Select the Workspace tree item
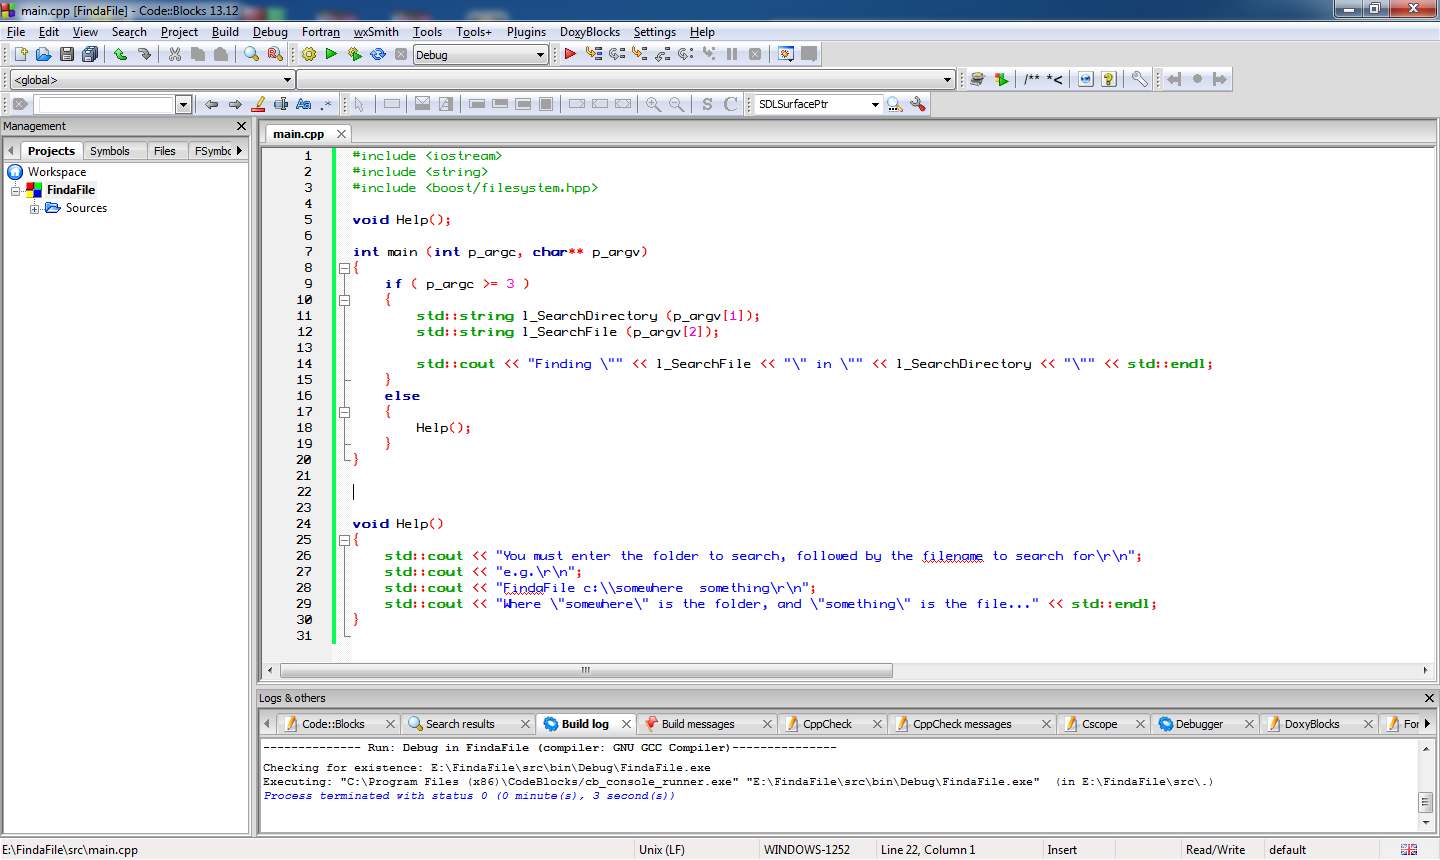The height and width of the screenshot is (860, 1440). [56, 172]
